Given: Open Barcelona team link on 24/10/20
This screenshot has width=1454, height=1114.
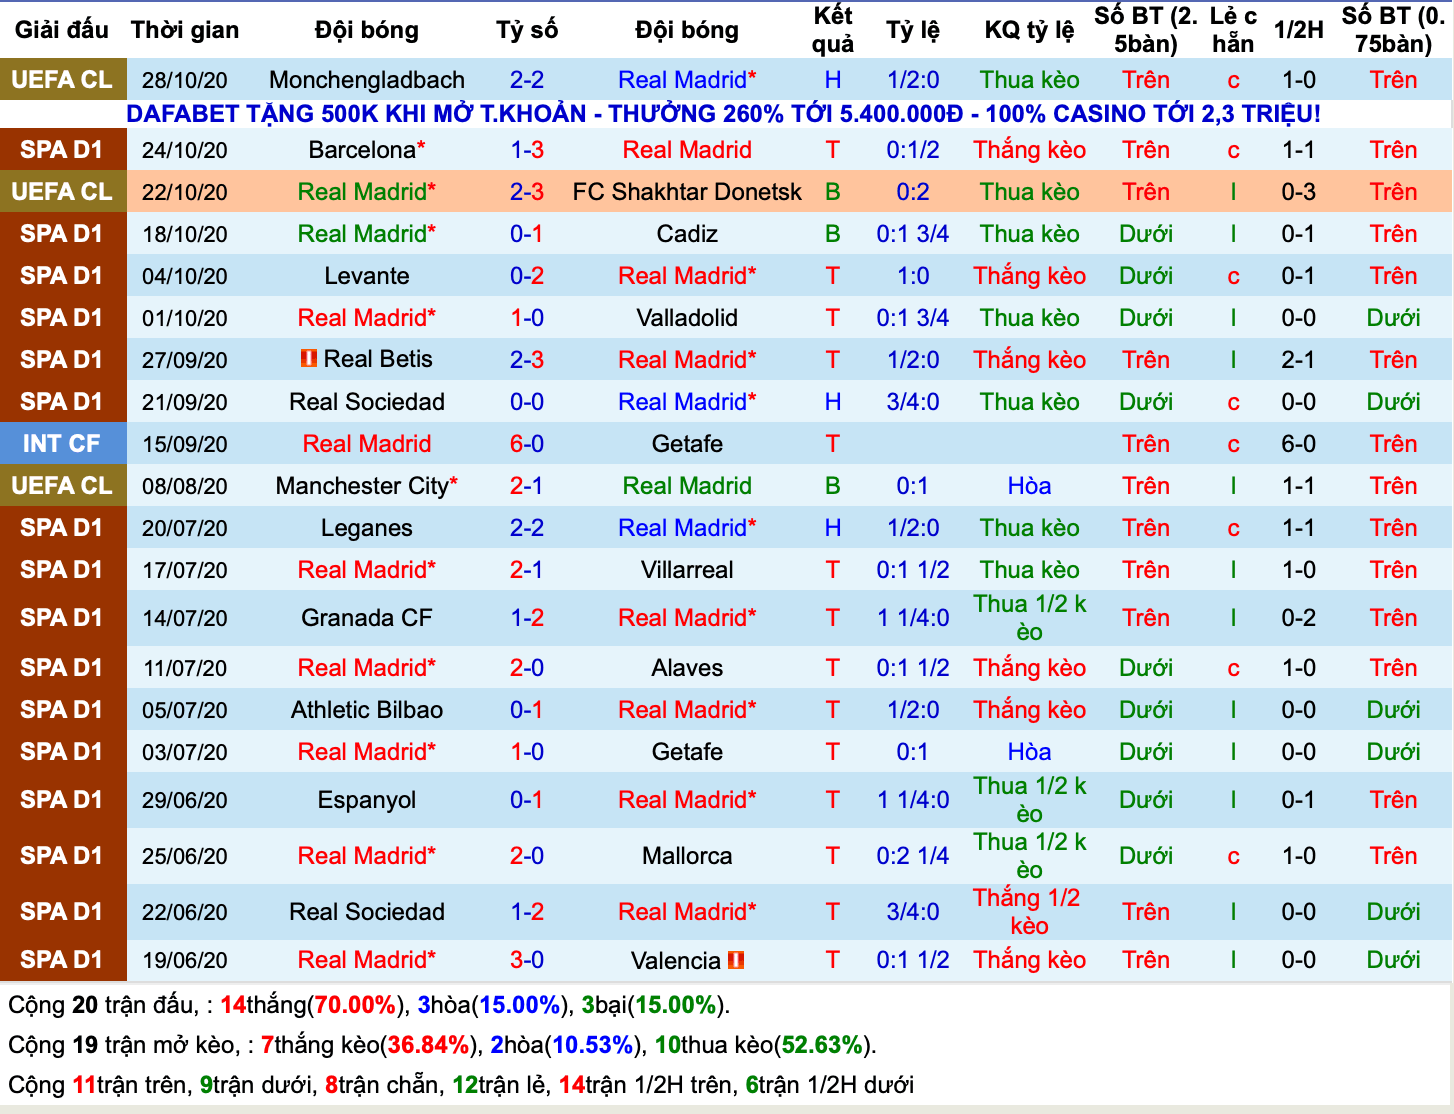Looking at the screenshot, I should coord(367,150).
